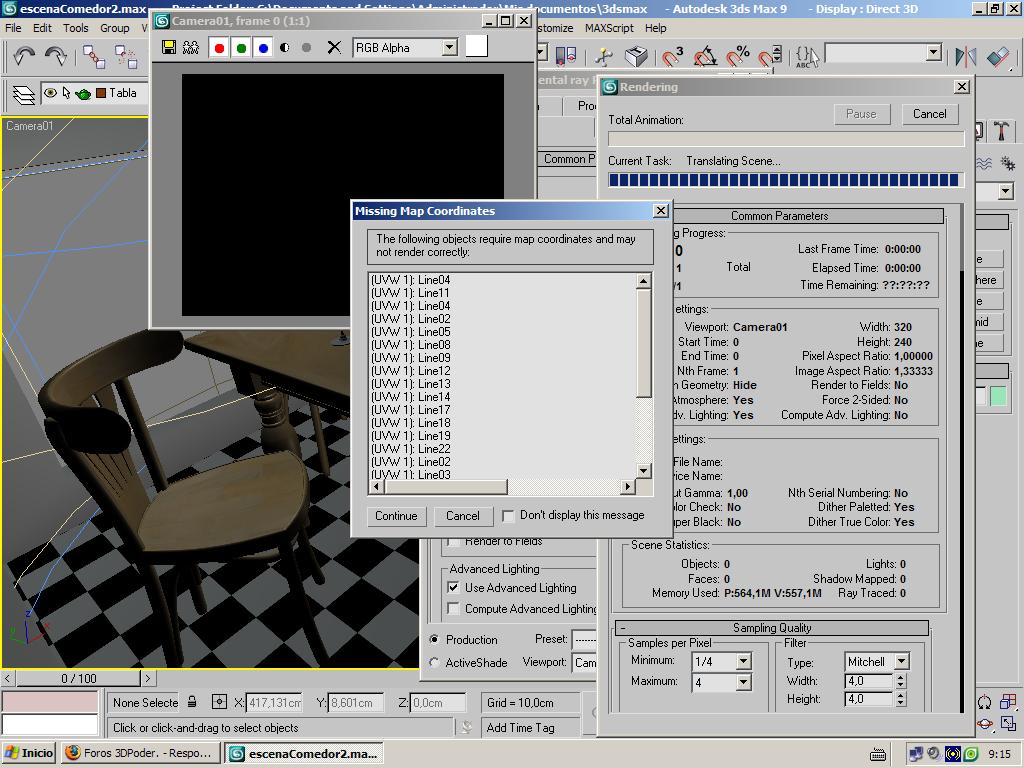1024x768 pixels.
Task: Click Pause in Rendering dialog
Action: pos(861,114)
